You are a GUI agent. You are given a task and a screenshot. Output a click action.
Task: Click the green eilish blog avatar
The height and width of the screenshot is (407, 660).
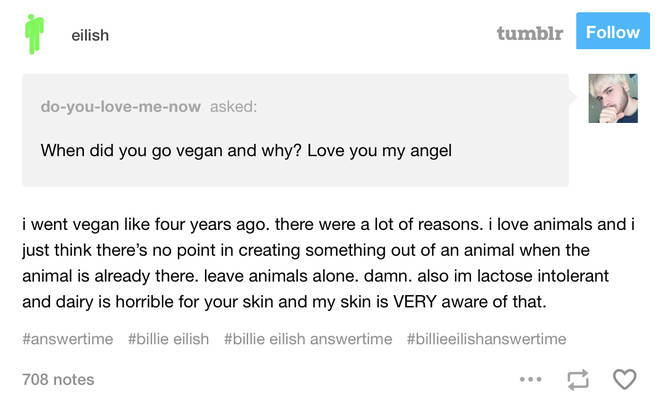click(36, 34)
